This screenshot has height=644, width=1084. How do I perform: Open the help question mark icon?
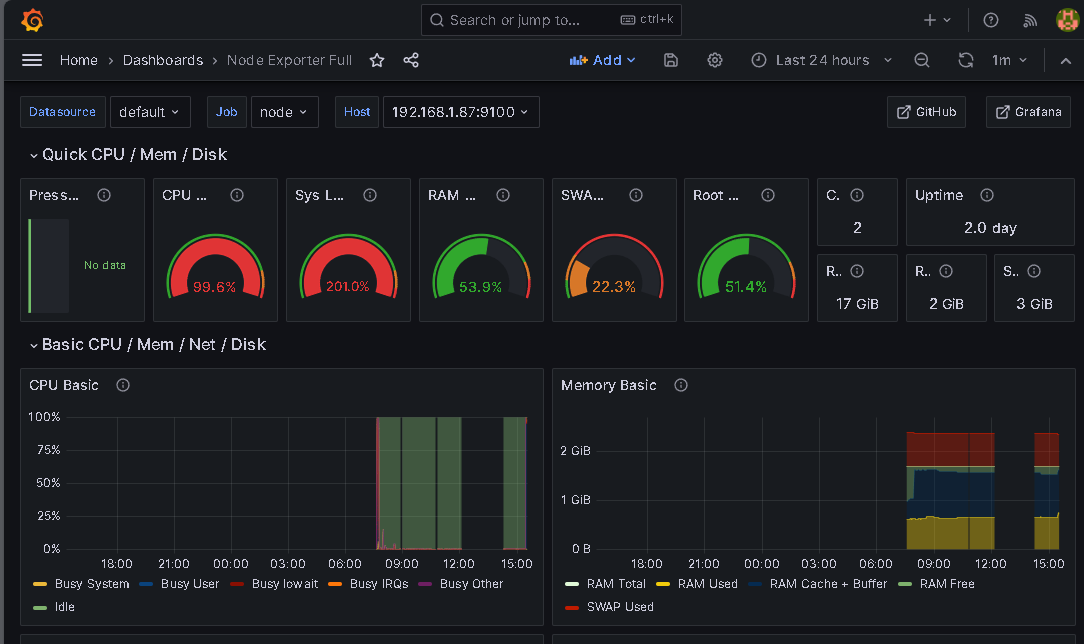tap(991, 20)
